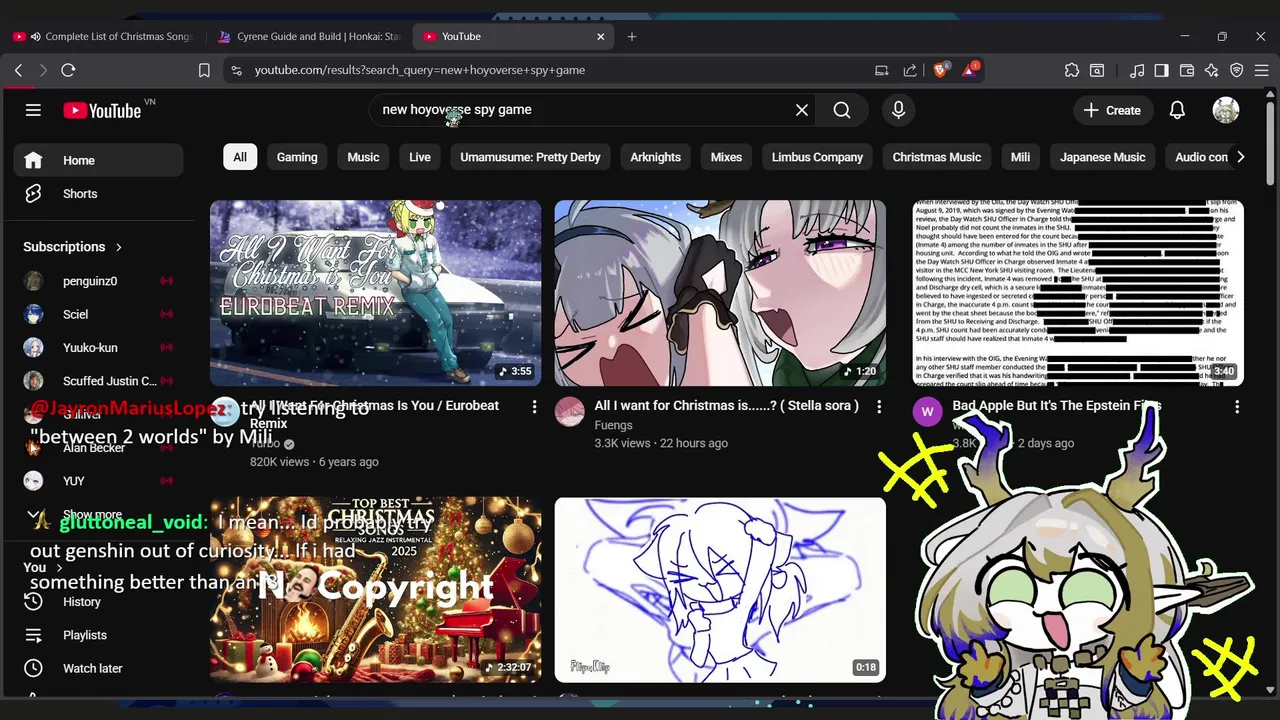The height and width of the screenshot is (720, 1280).
Task: Start voice search with microphone
Action: coord(898,110)
